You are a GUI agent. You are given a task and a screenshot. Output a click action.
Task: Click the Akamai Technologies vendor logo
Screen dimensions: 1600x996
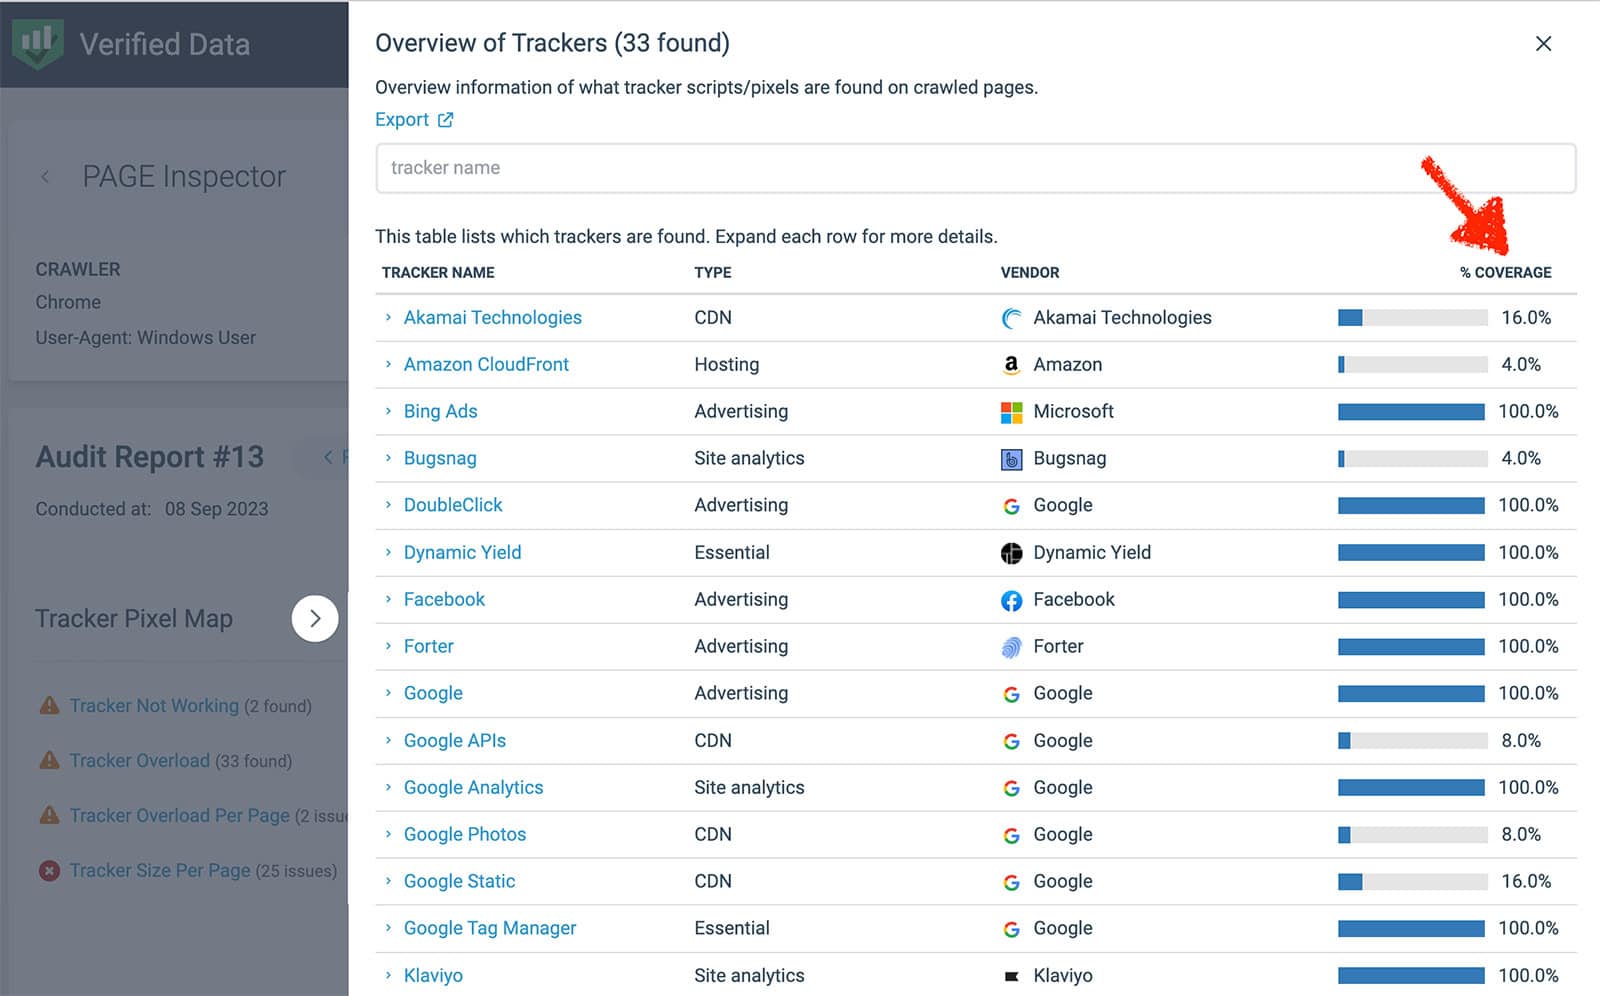[1011, 318]
